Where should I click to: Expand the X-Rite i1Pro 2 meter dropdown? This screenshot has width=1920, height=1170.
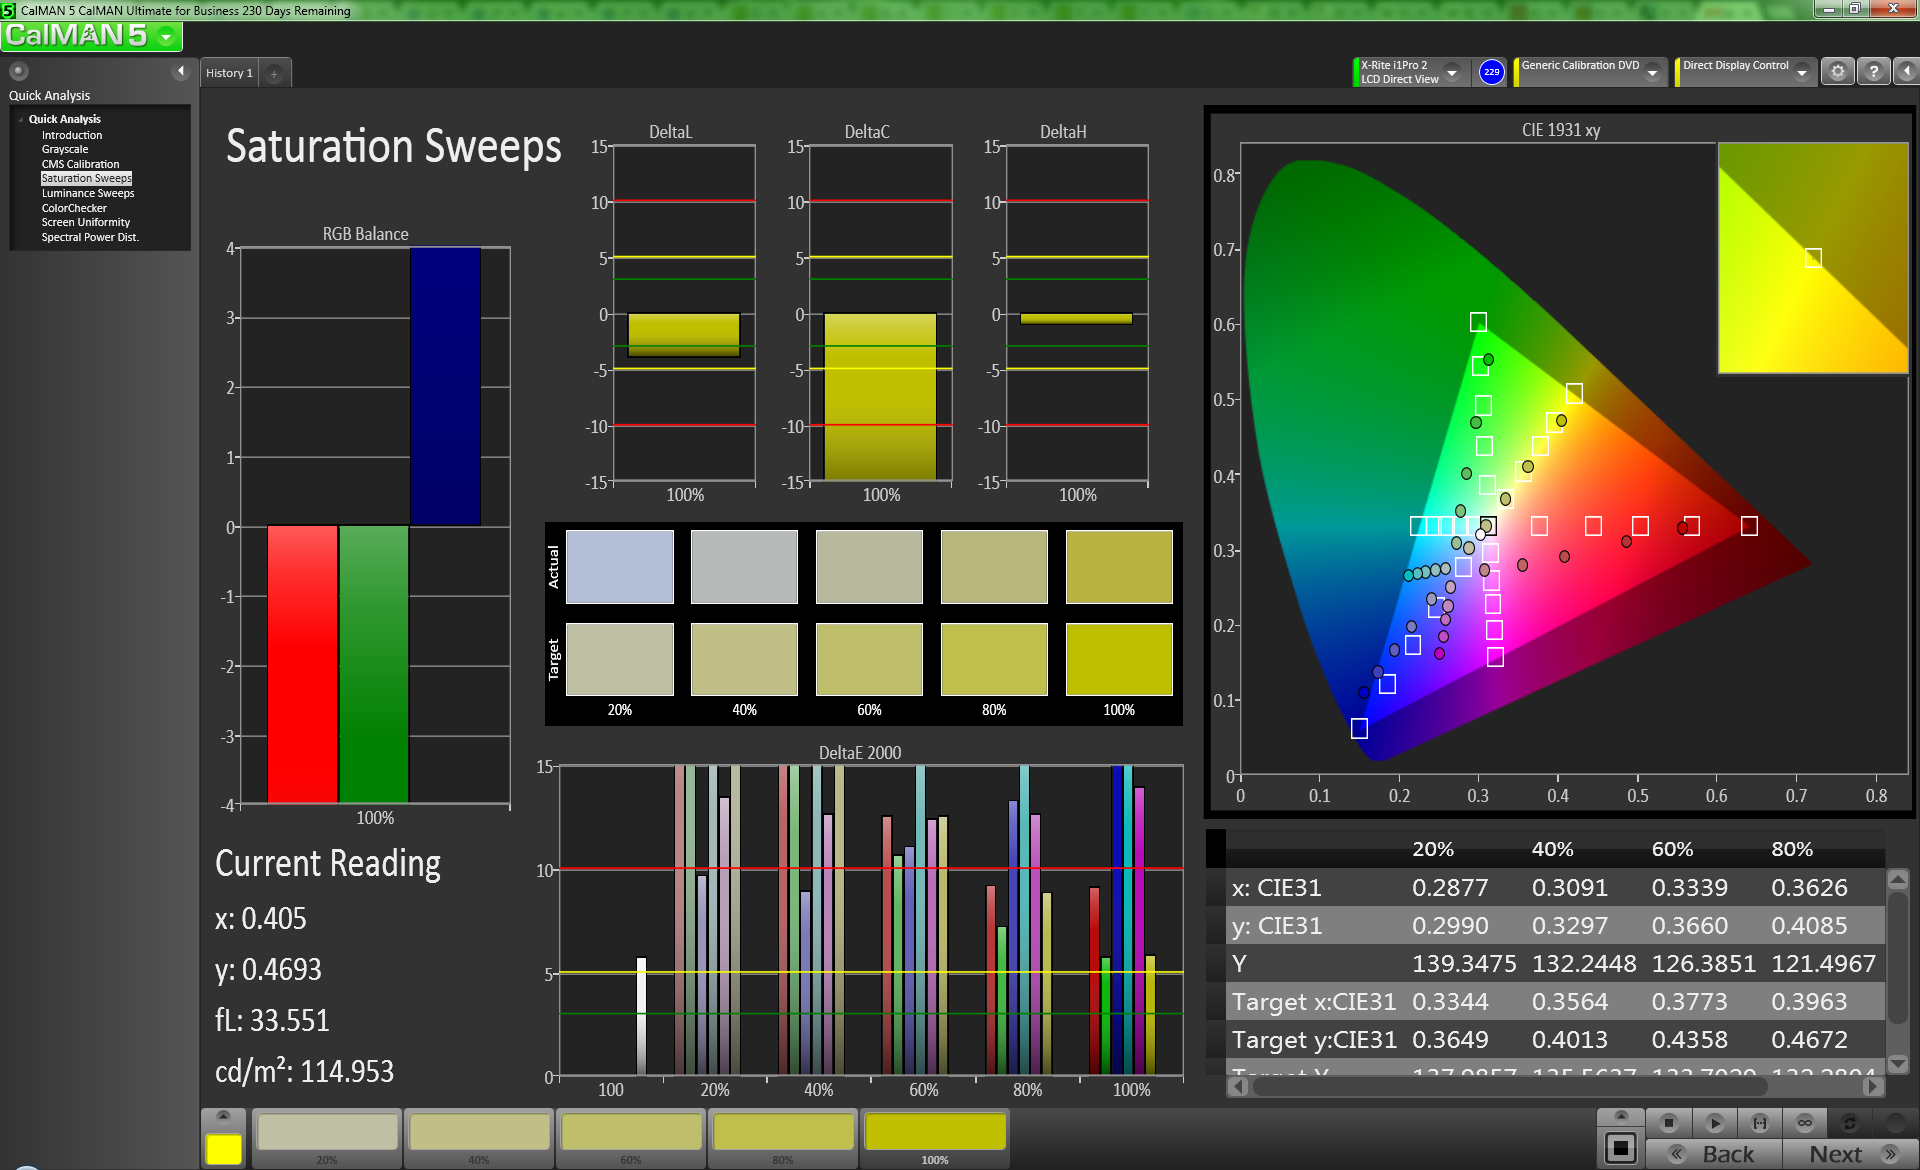pyautogui.click(x=1452, y=73)
